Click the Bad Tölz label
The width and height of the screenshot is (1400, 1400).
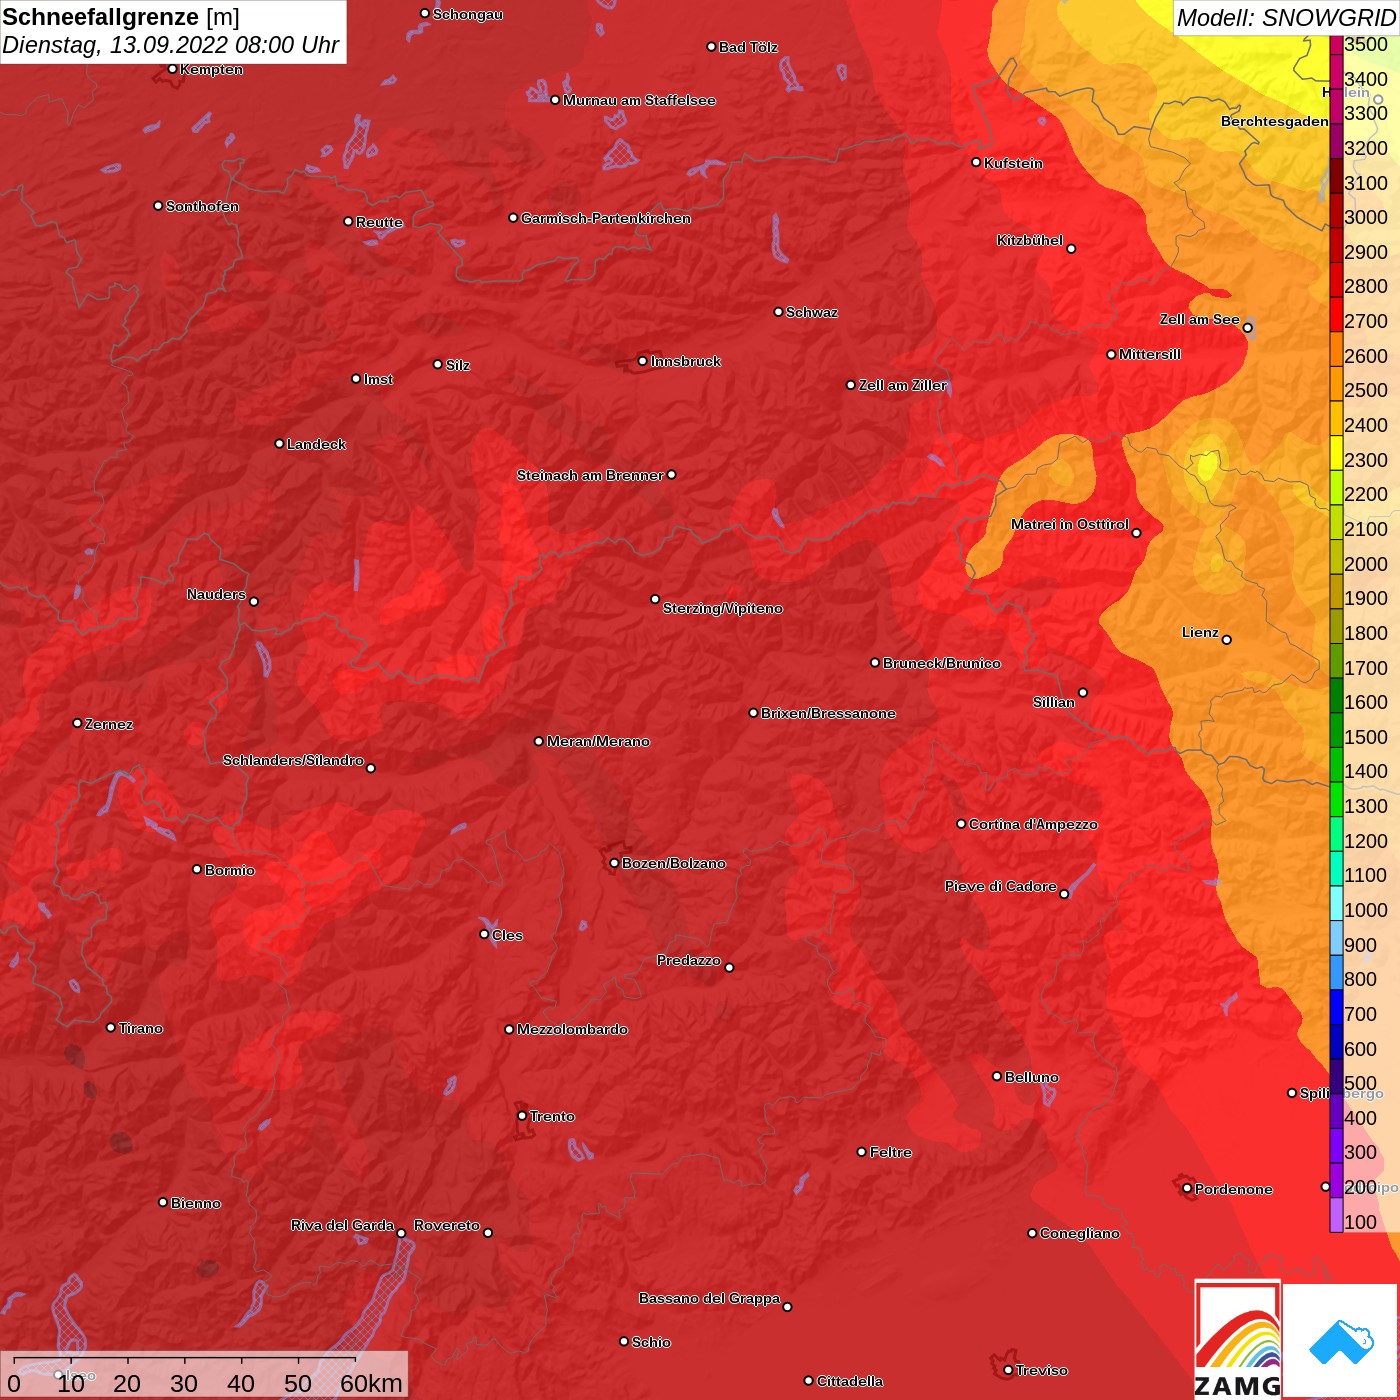coord(748,47)
